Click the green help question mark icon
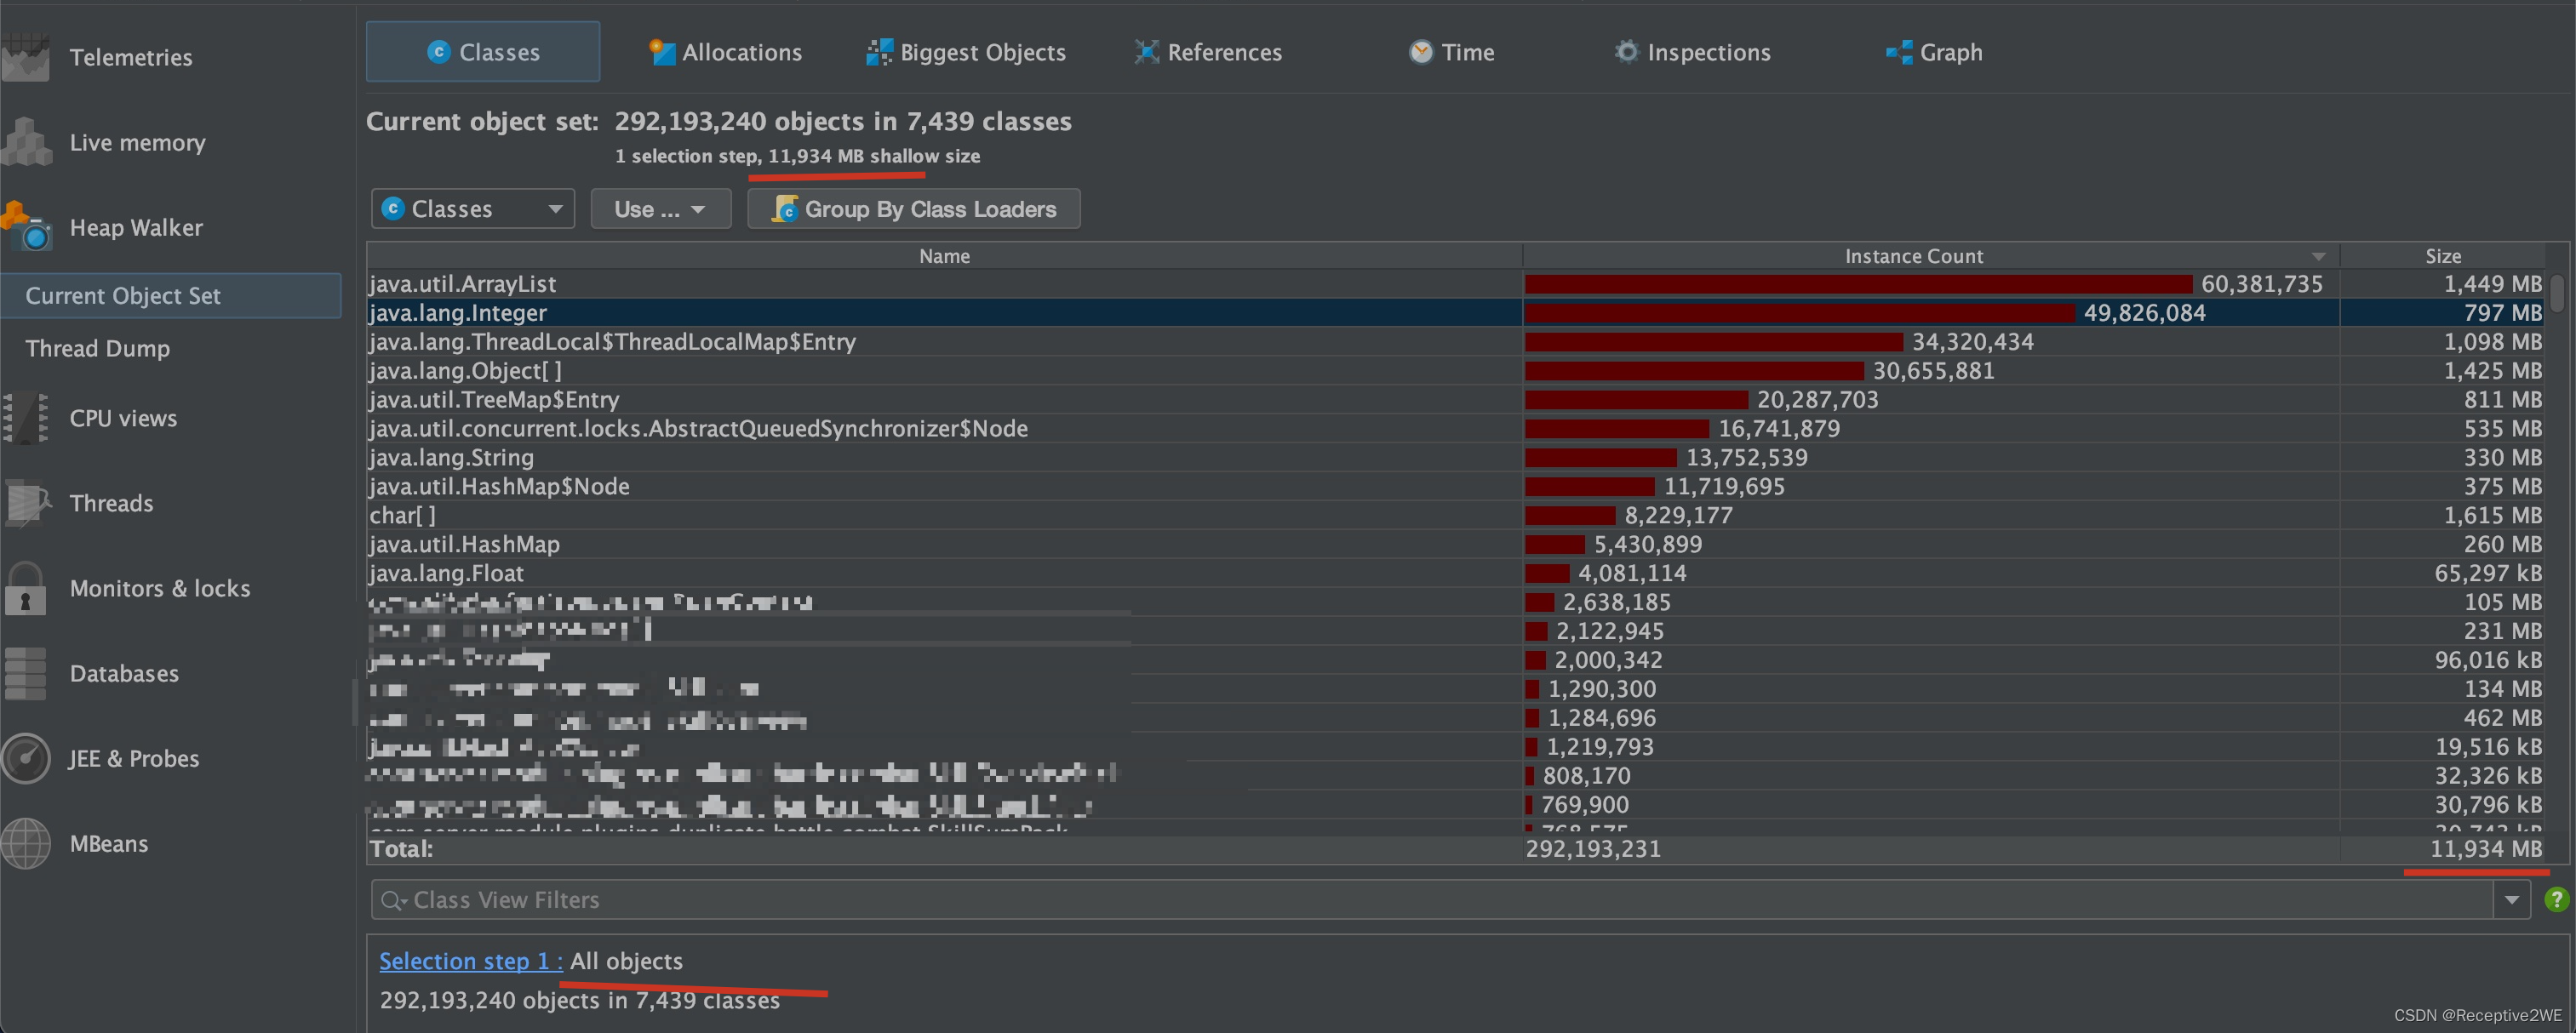 click(2556, 900)
